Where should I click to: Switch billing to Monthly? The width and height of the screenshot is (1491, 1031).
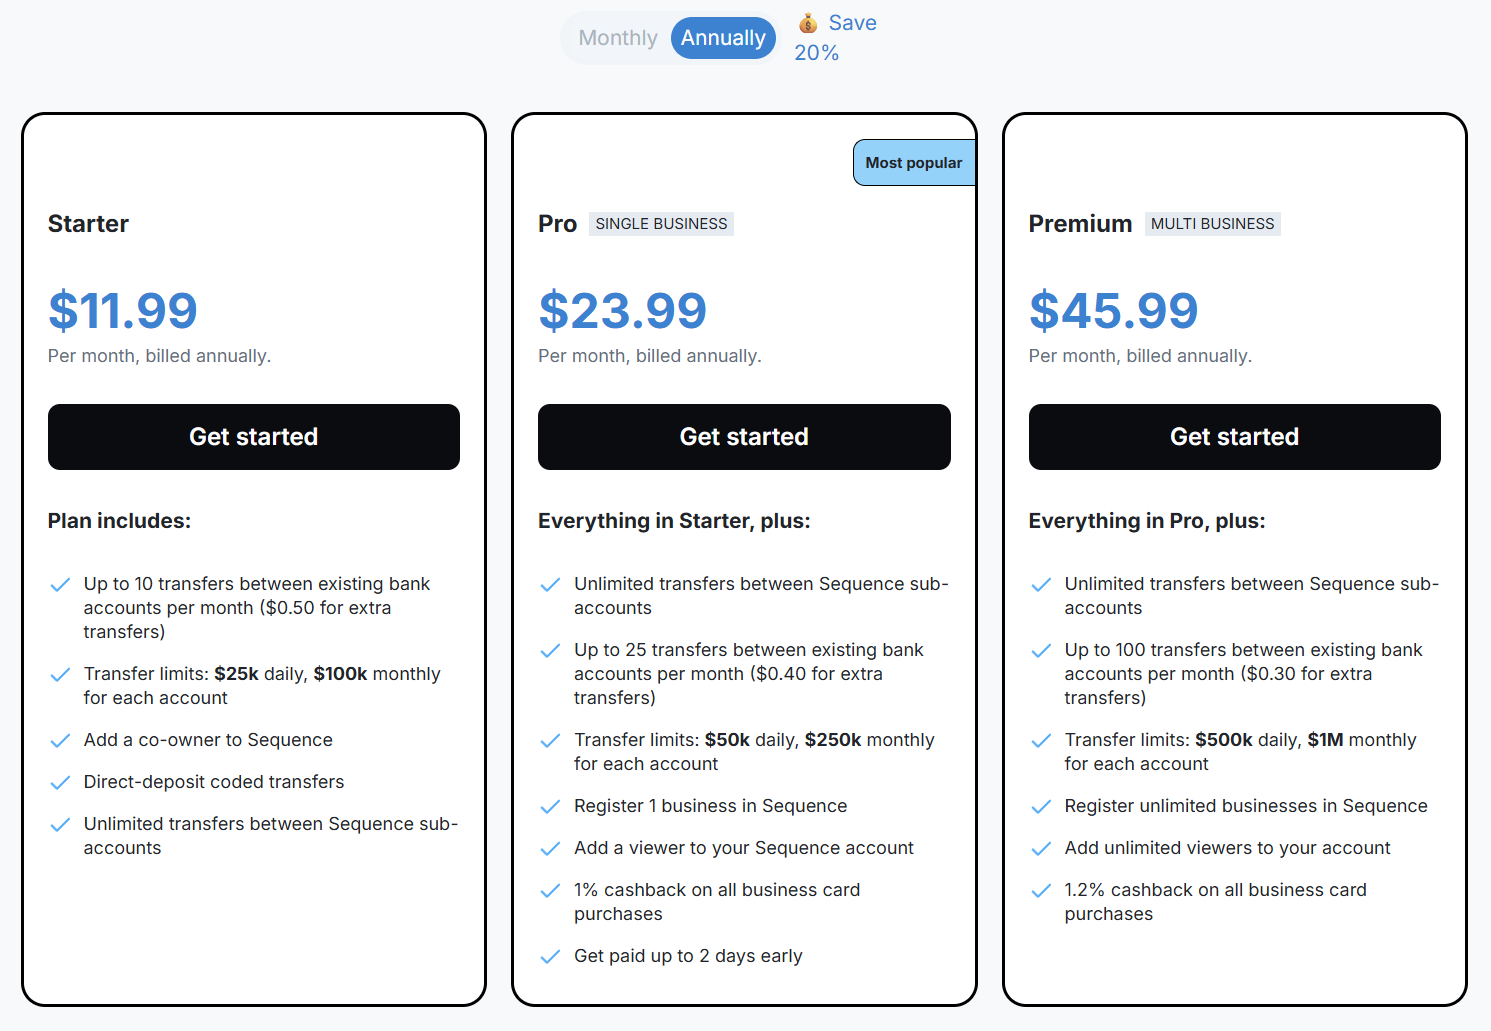[x=618, y=38]
